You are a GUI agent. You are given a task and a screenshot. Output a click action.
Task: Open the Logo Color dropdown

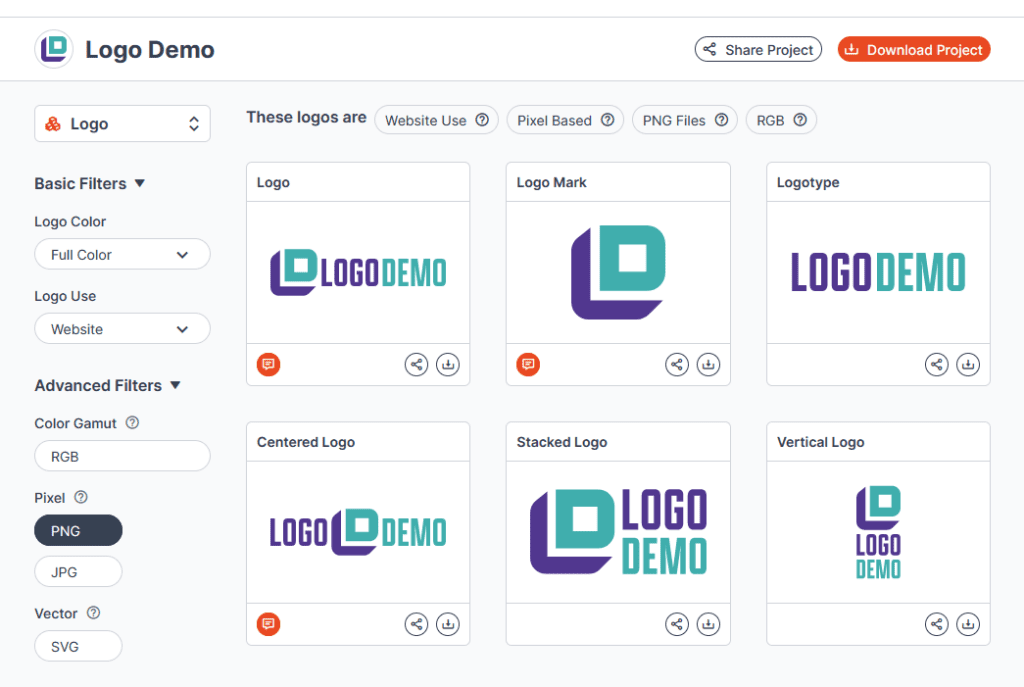coord(122,254)
